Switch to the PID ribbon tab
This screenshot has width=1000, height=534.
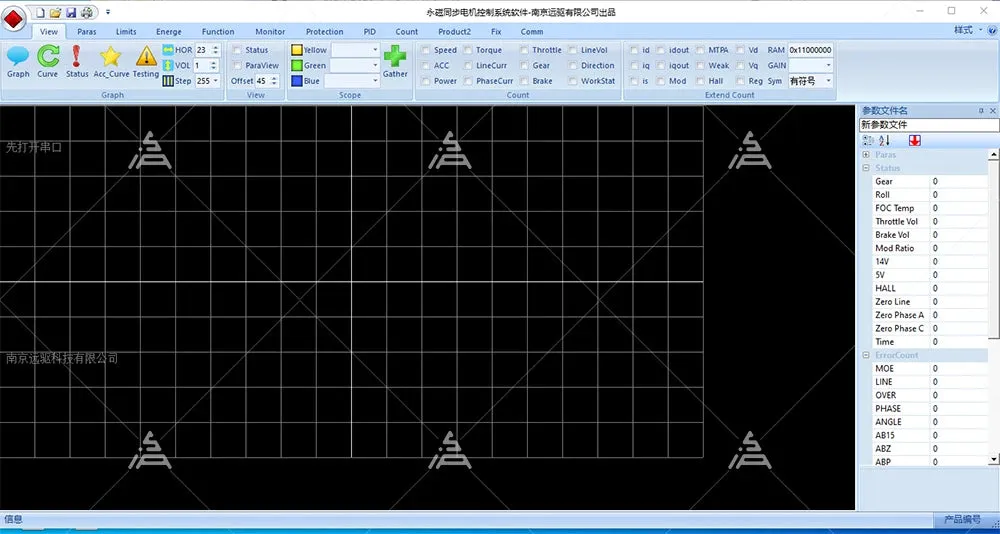tap(370, 31)
